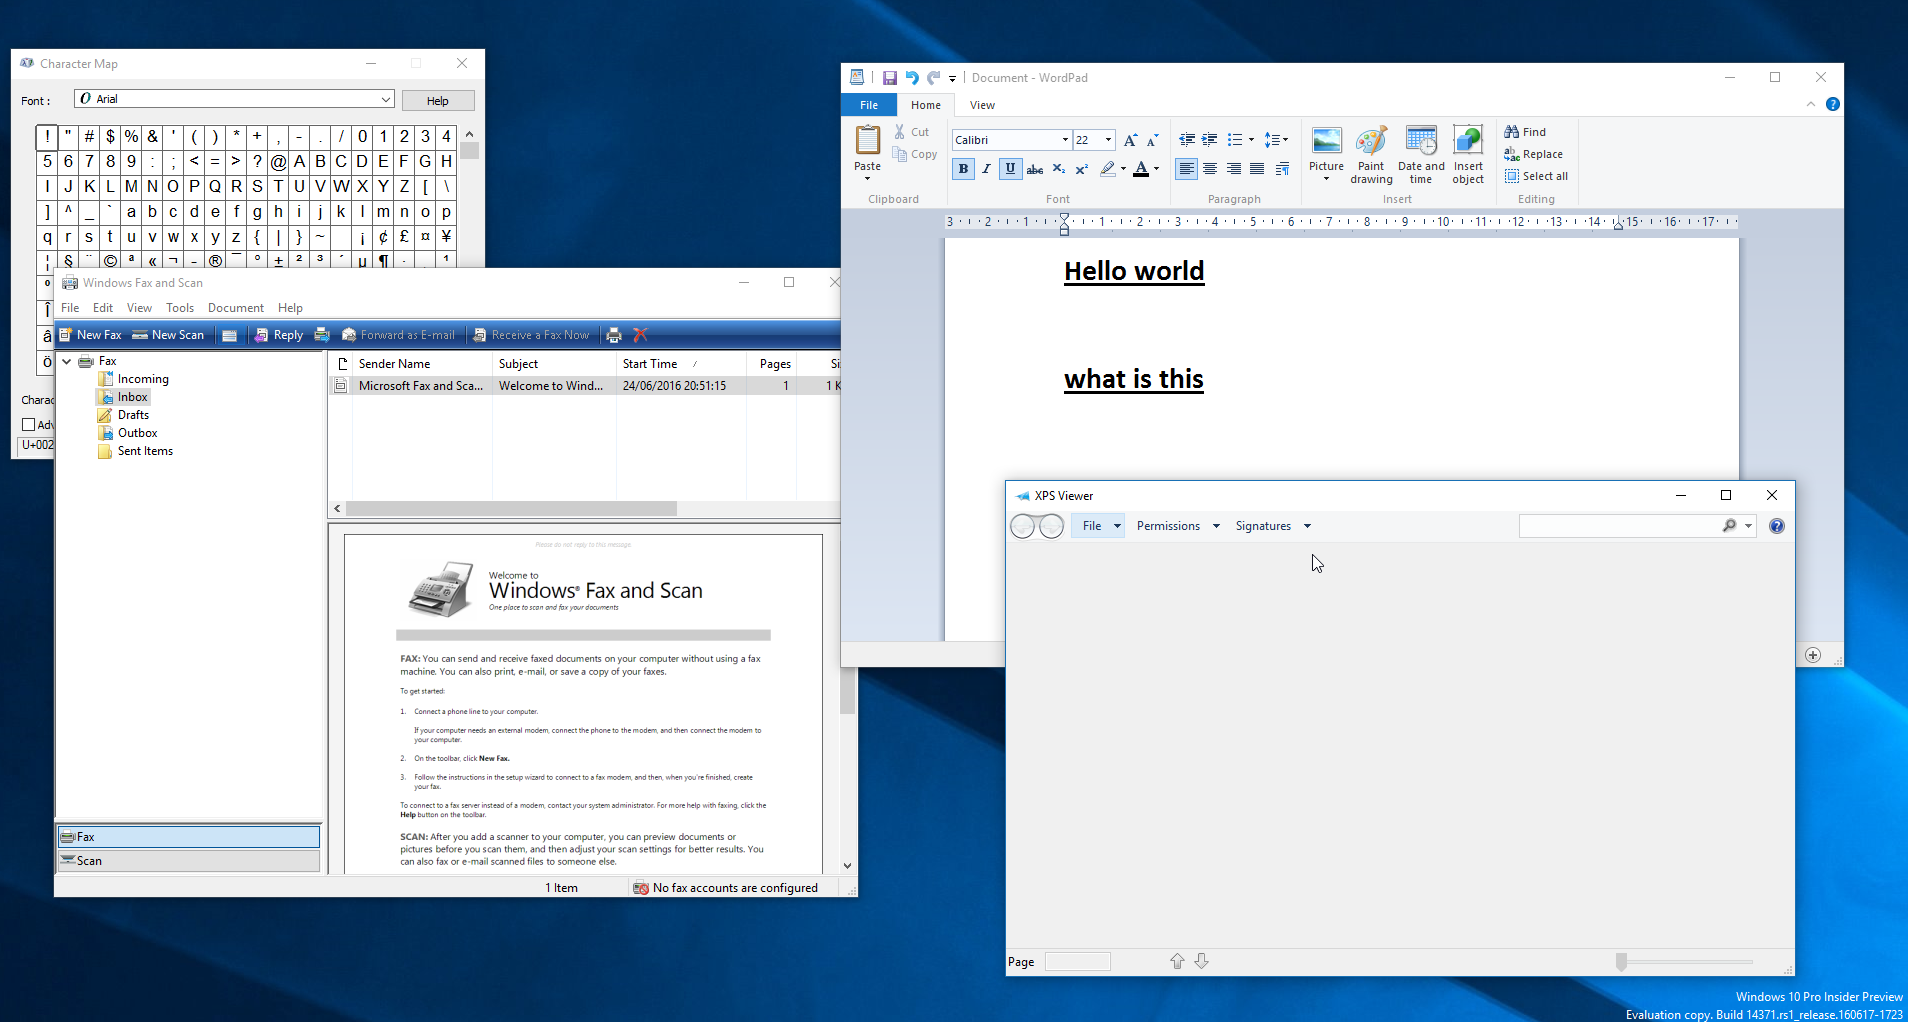Adjust the XPS Viewer zoom slider
The image size is (1908, 1022).
pyautogui.click(x=1621, y=962)
